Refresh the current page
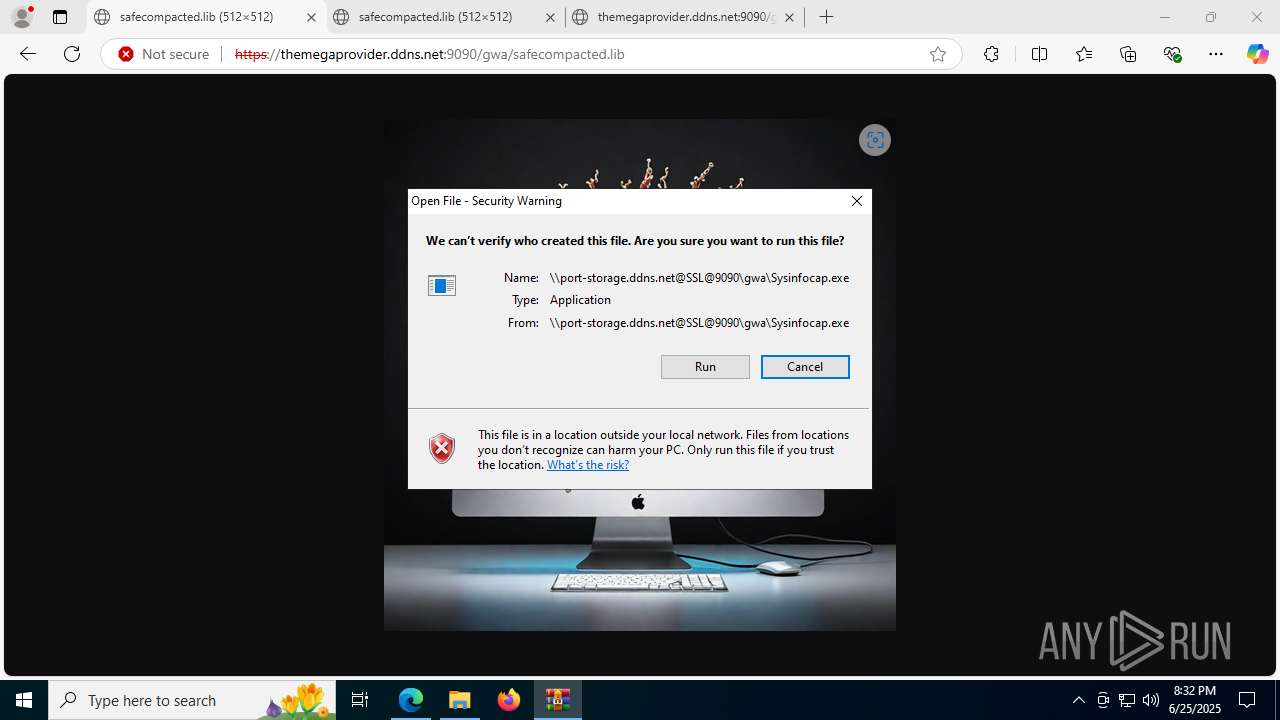The image size is (1280, 720). (x=72, y=54)
